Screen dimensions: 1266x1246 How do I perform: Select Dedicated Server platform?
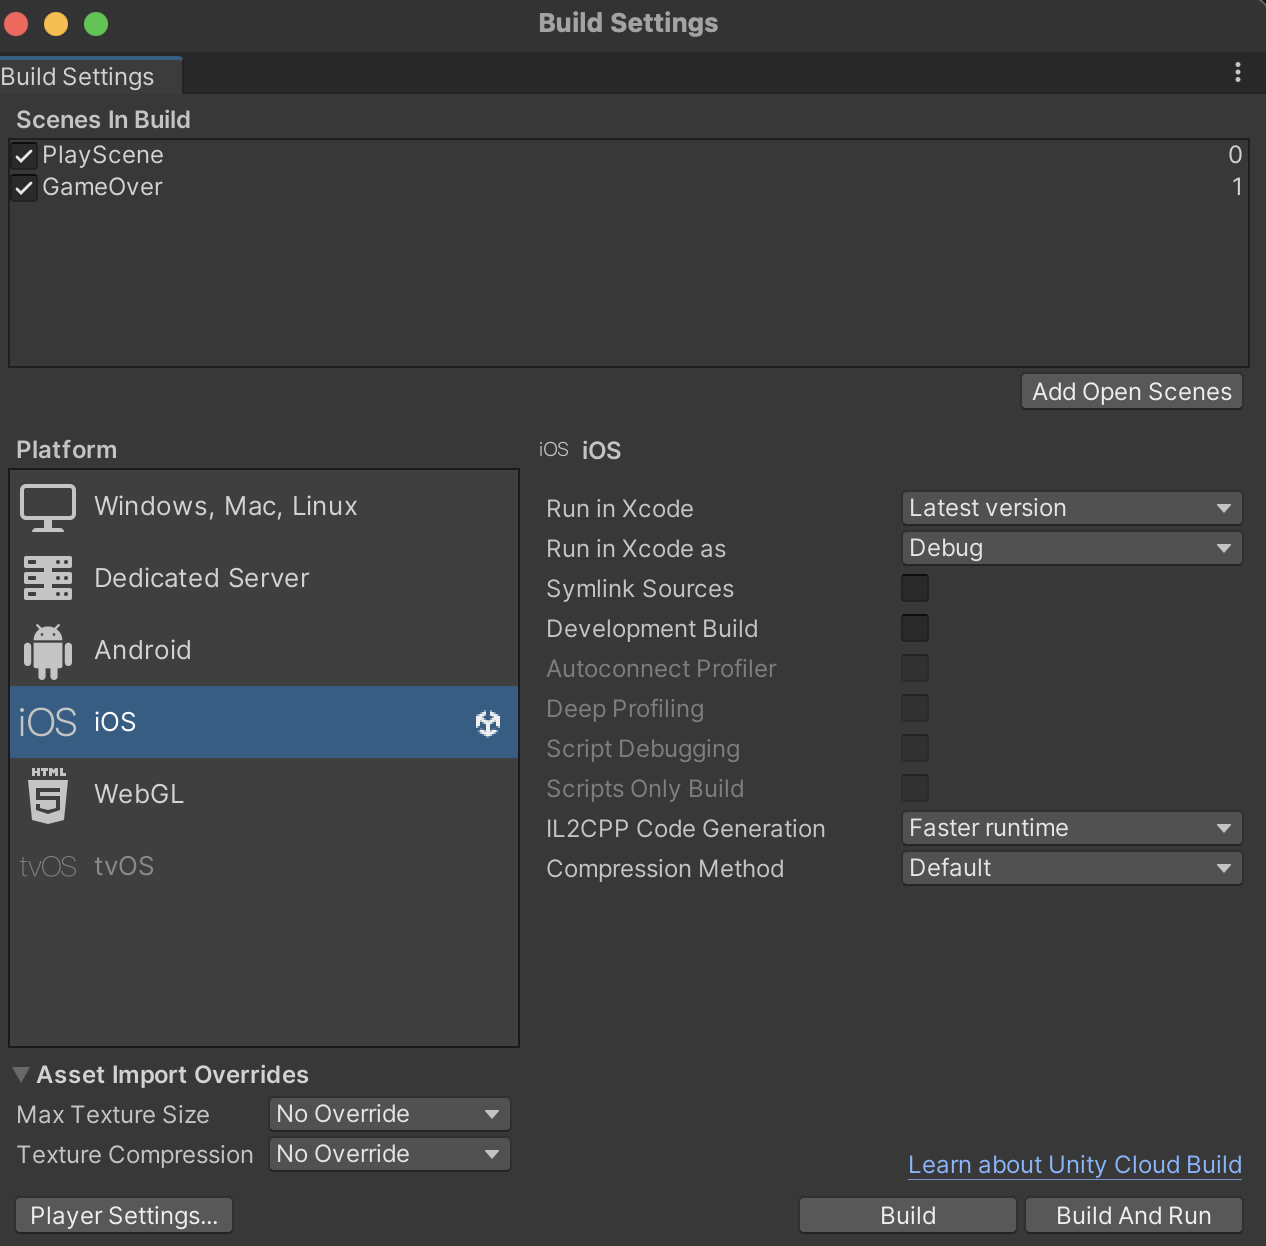tap(264, 578)
